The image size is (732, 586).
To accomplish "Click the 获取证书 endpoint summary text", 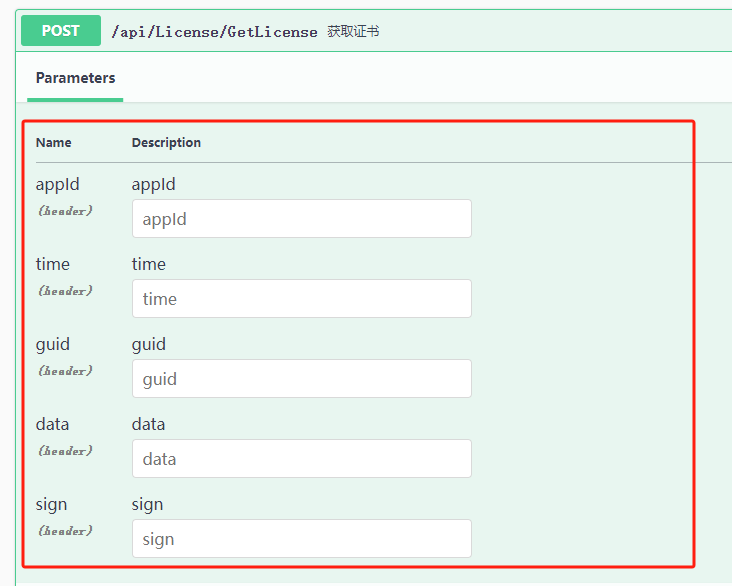I will [353, 31].
